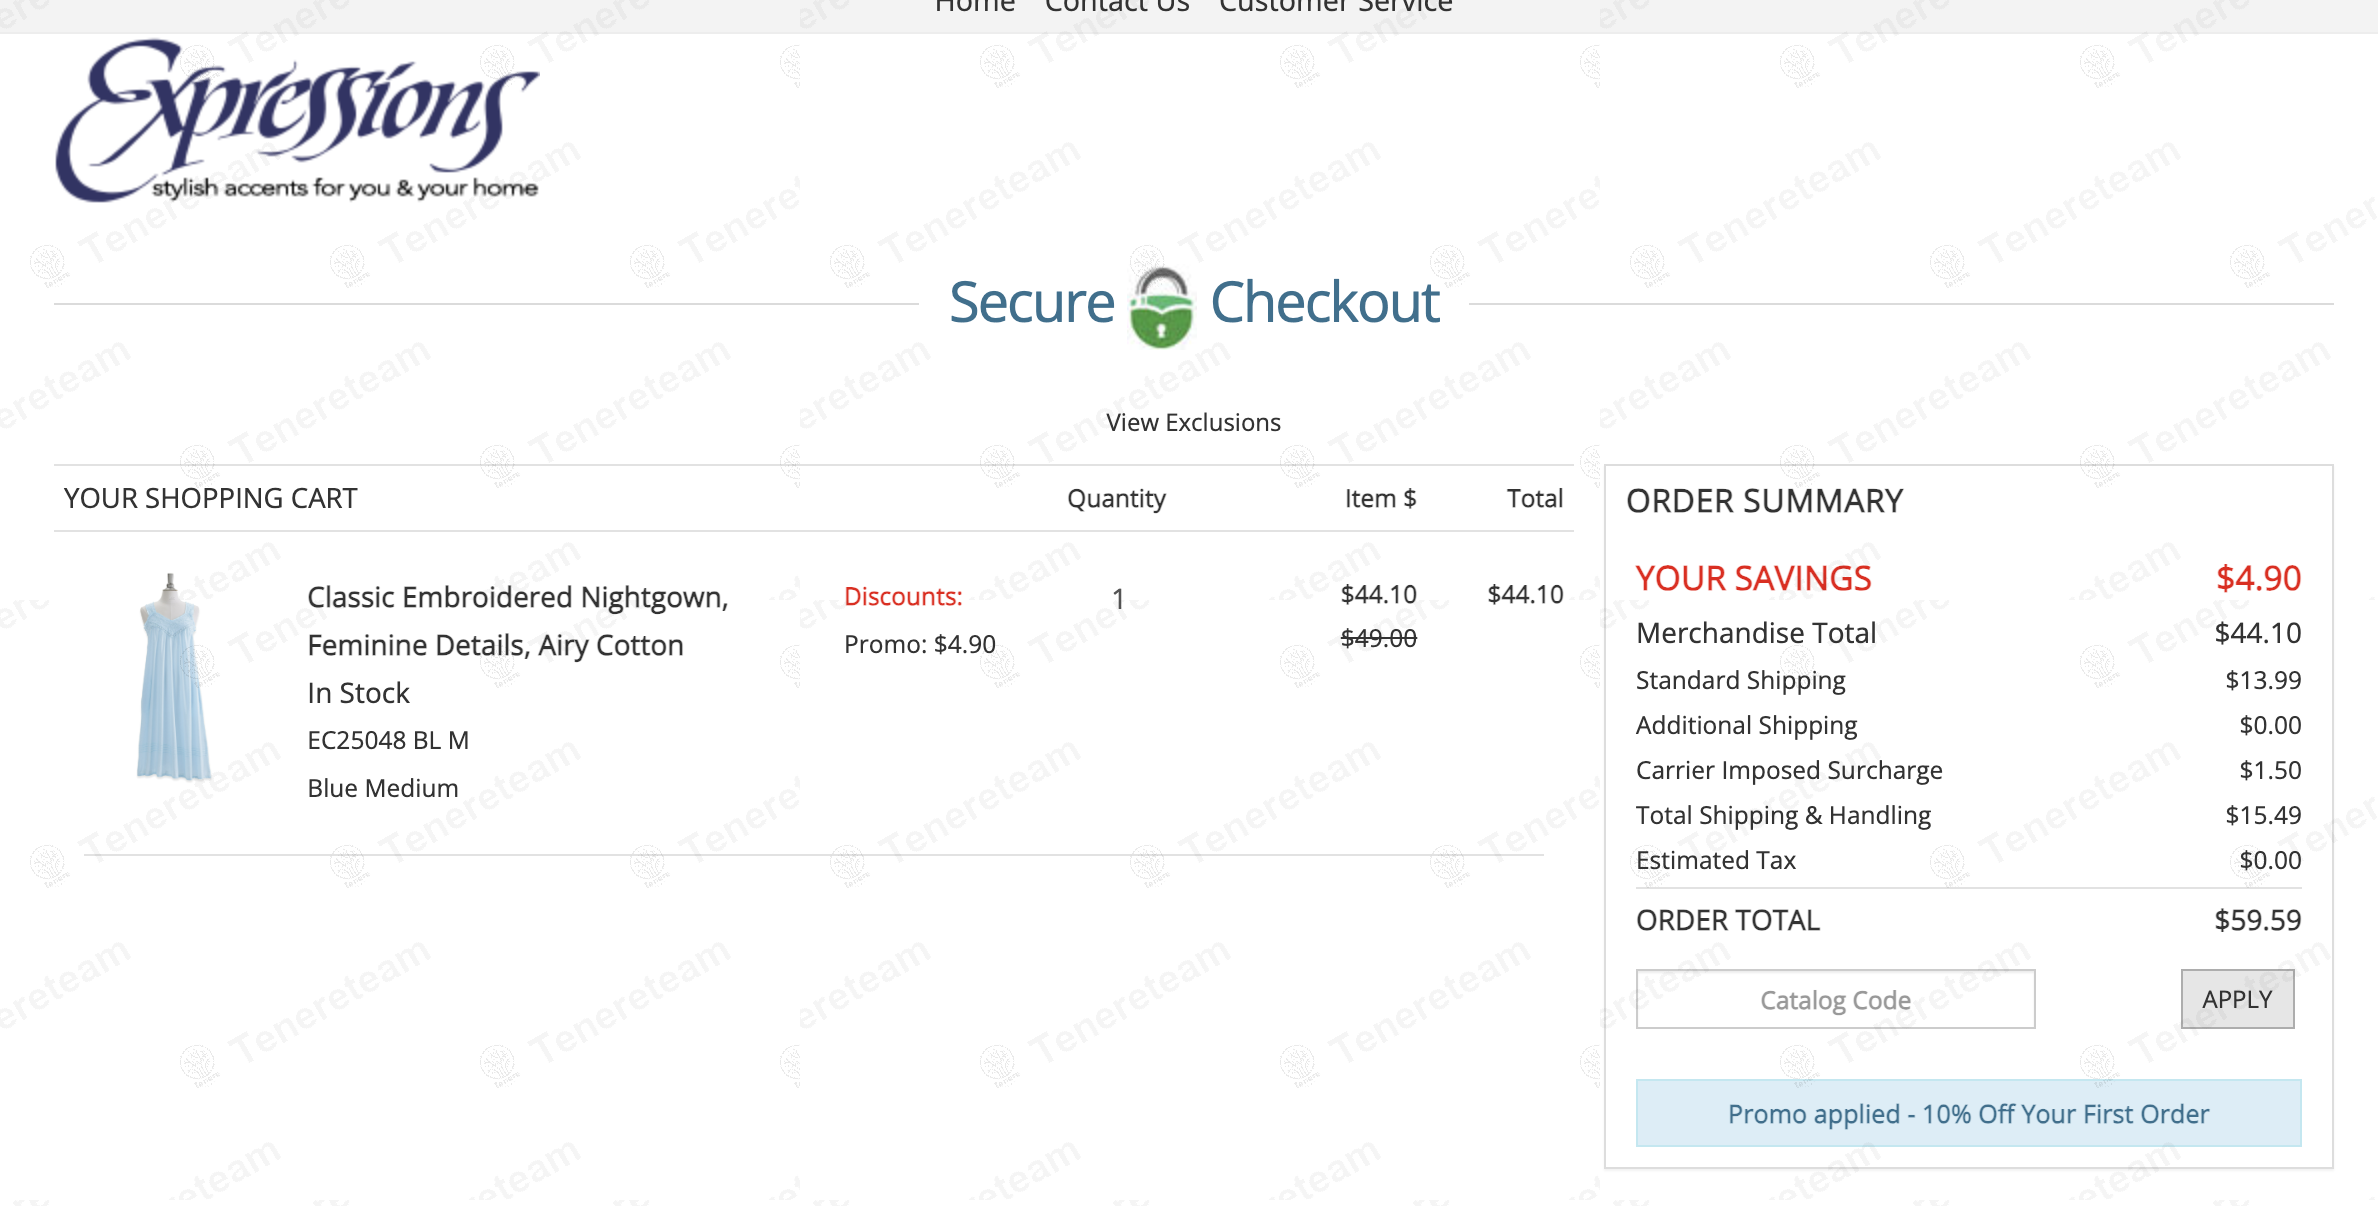
Task: Click the struck-through $49.00 original price
Action: tap(1378, 638)
